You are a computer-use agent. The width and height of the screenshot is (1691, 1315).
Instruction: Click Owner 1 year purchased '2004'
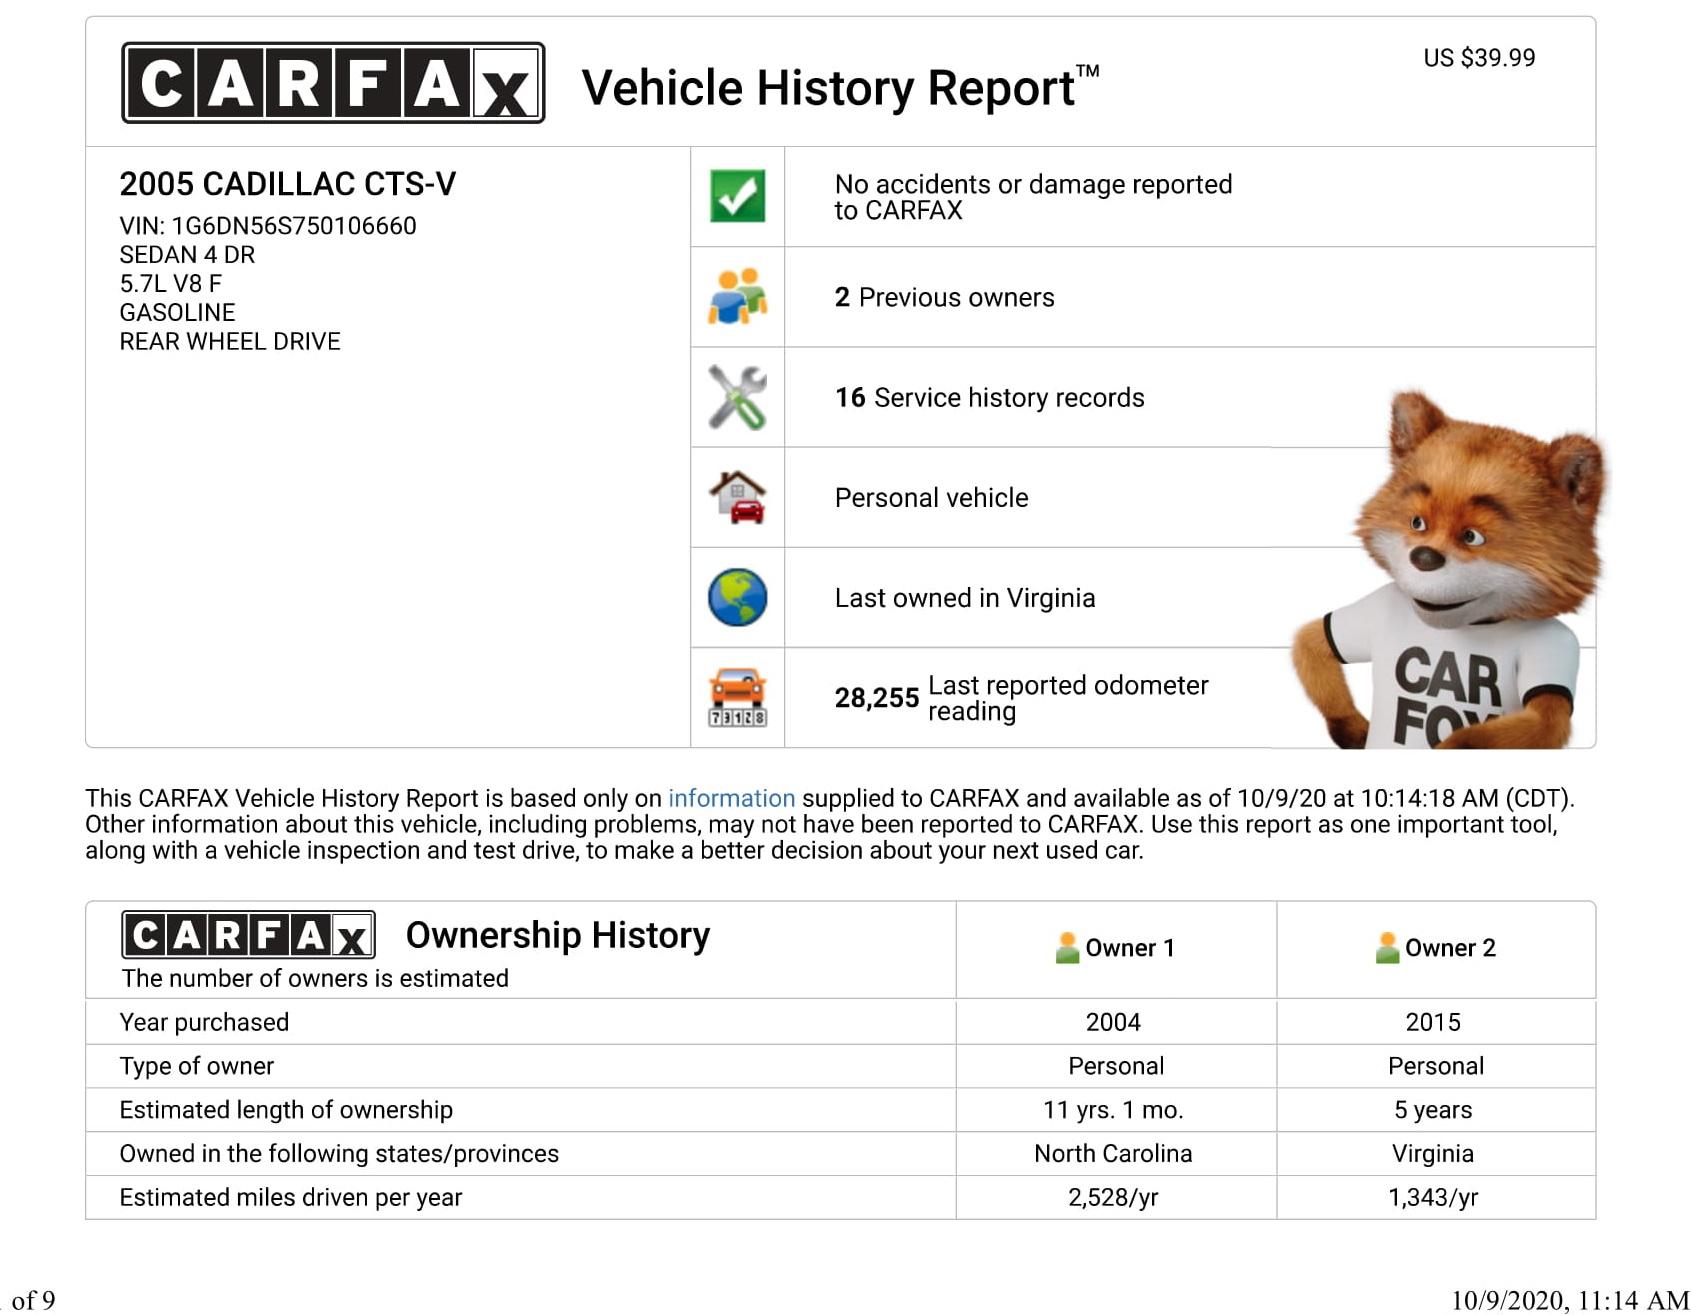pos(1113,1022)
